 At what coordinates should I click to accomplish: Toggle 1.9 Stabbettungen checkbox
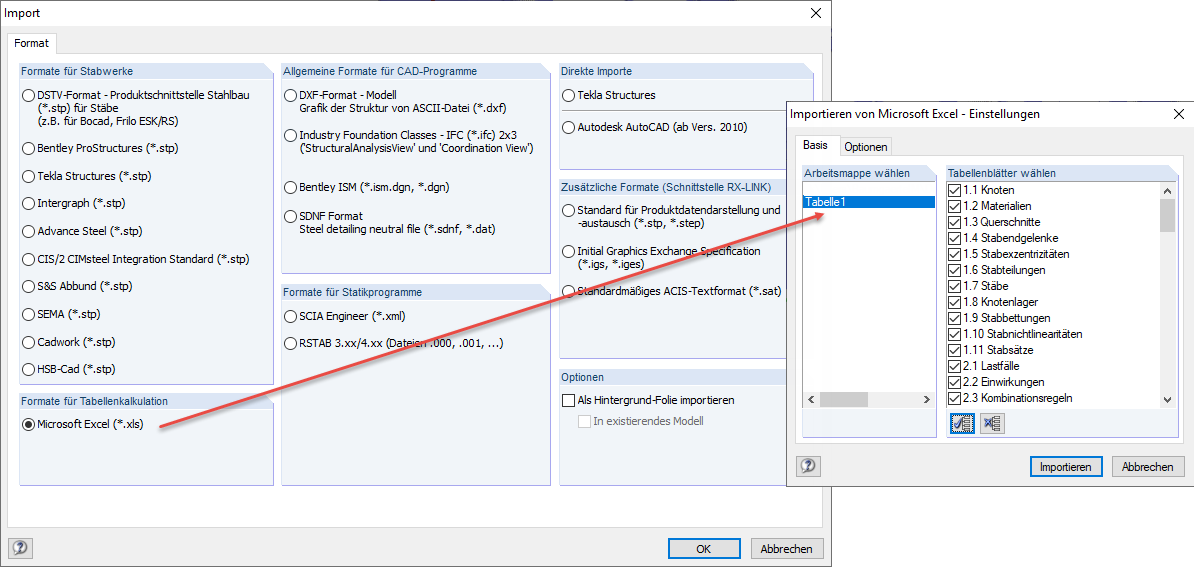[x=955, y=317]
